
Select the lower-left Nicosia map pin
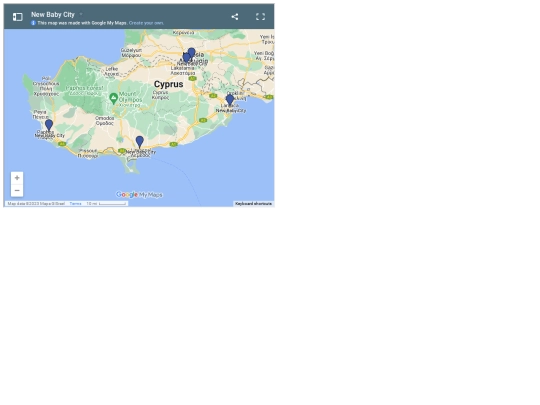pos(186,58)
